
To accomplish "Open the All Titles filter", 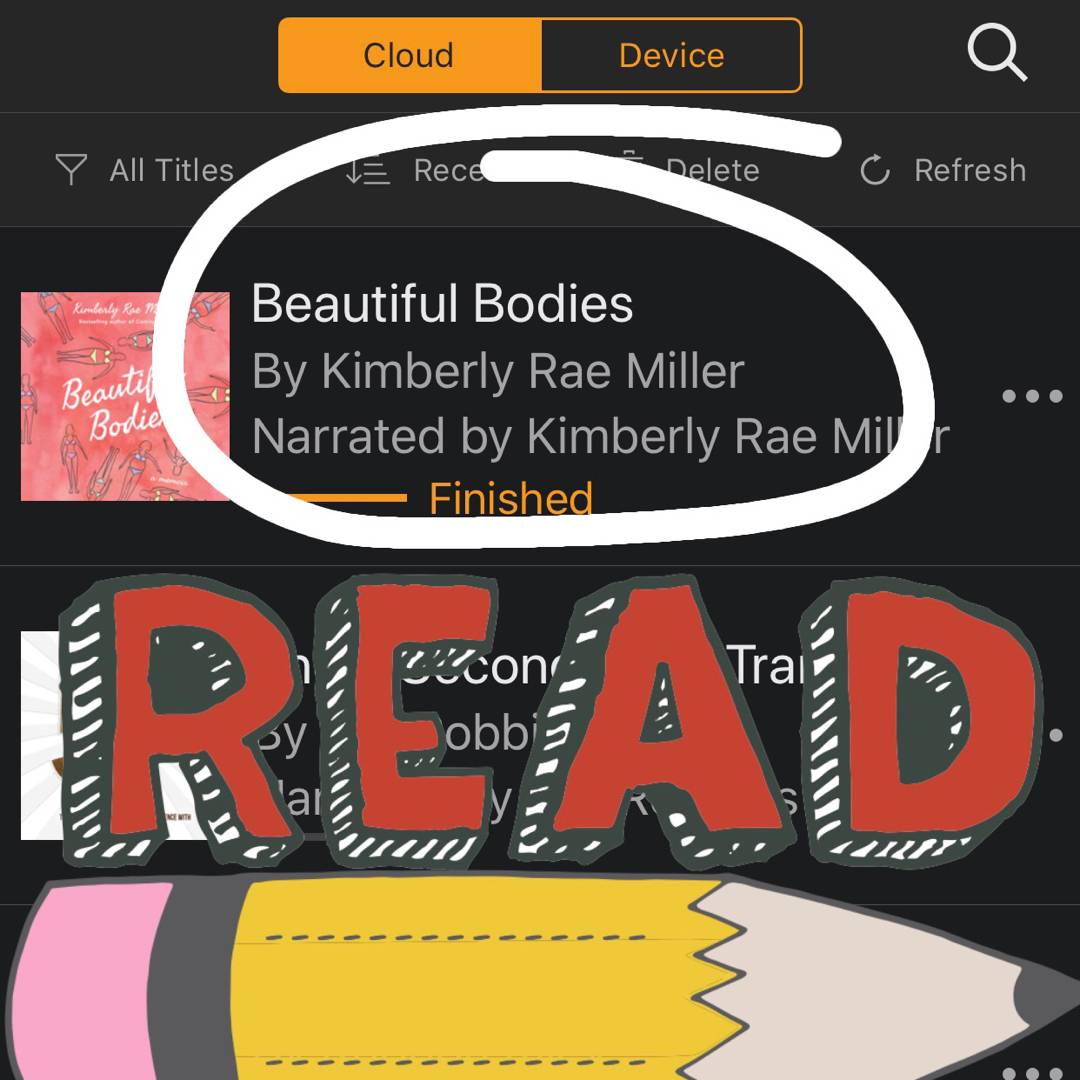I will 172,170.
